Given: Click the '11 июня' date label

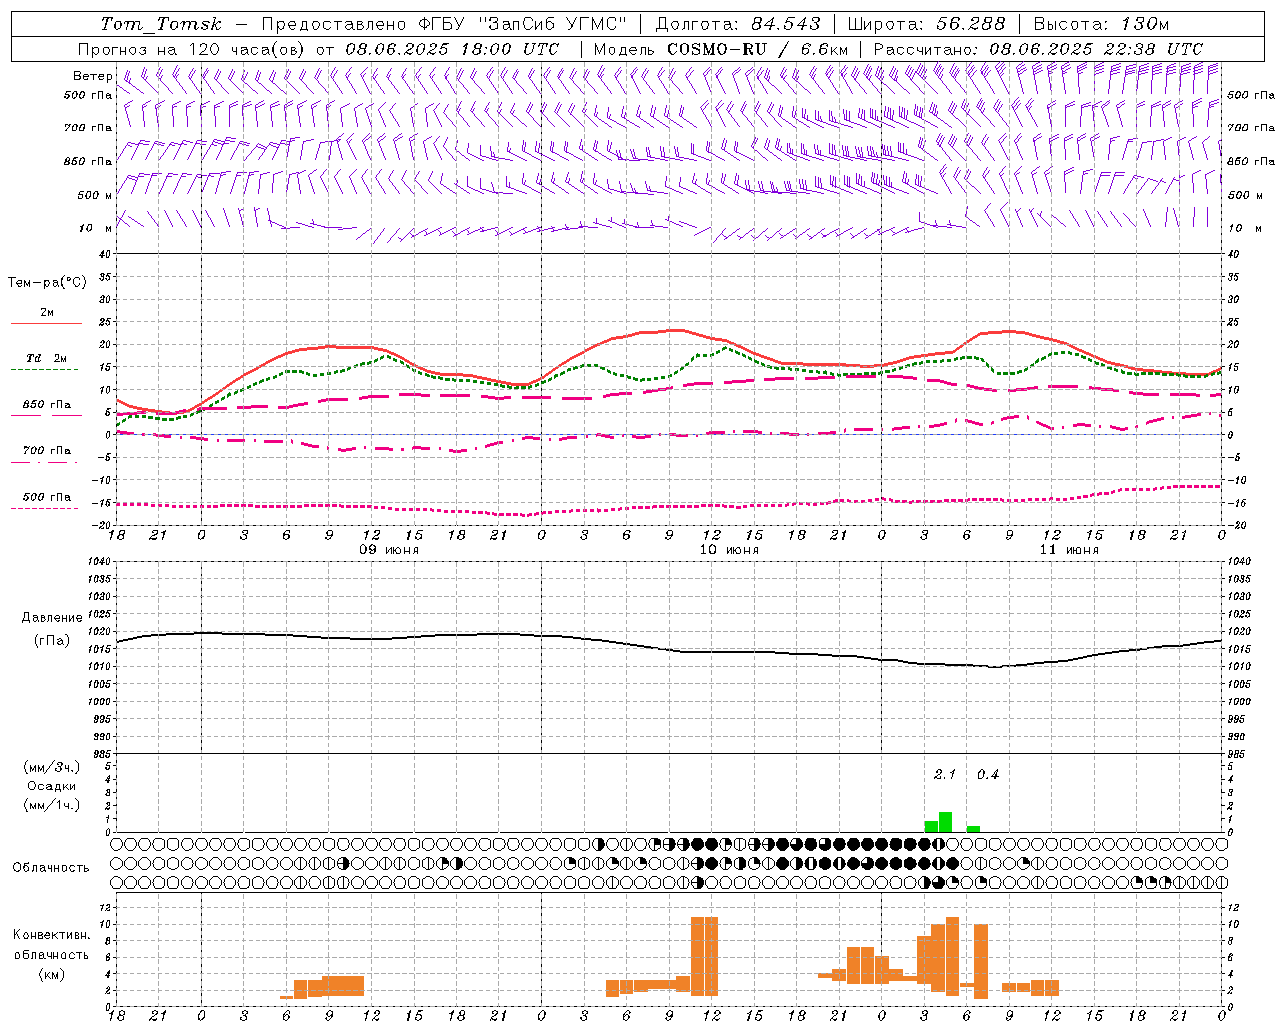Looking at the screenshot, I should pyautogui.click(x=1069, y=550).
